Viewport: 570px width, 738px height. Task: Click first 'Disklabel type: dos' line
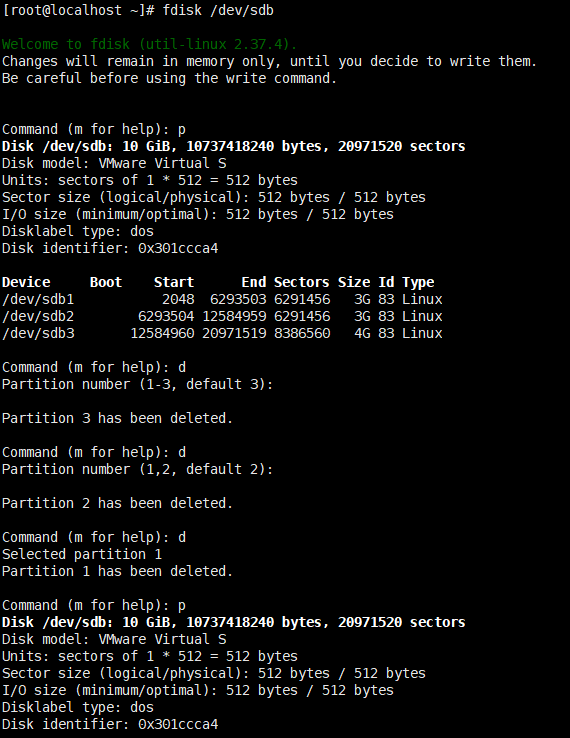(x=78, y=232)
